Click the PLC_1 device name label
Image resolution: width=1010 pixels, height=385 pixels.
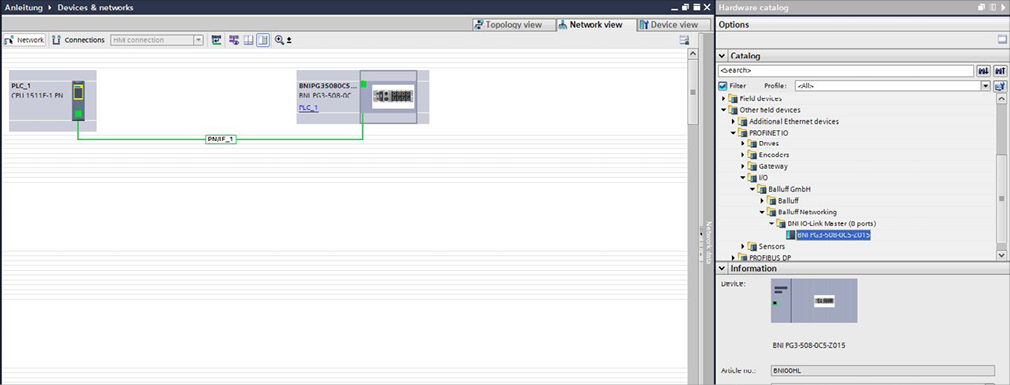coord(21,86)
